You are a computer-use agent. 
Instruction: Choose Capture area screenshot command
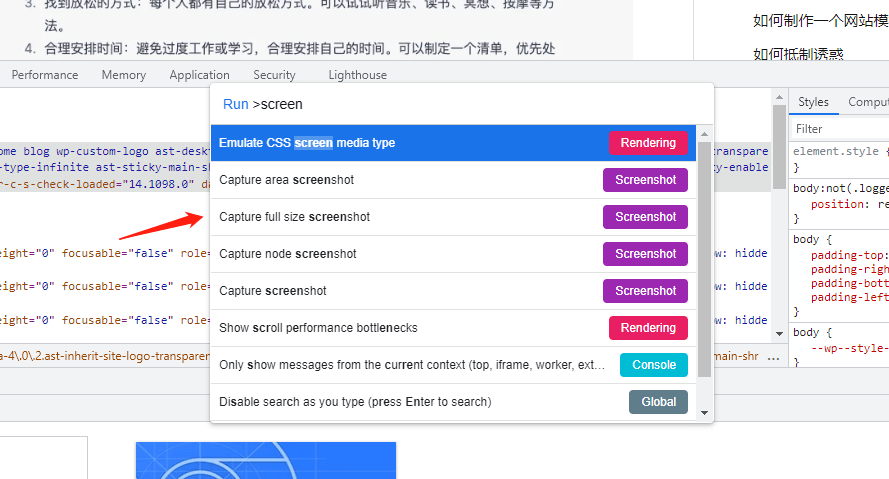(453, 180)
